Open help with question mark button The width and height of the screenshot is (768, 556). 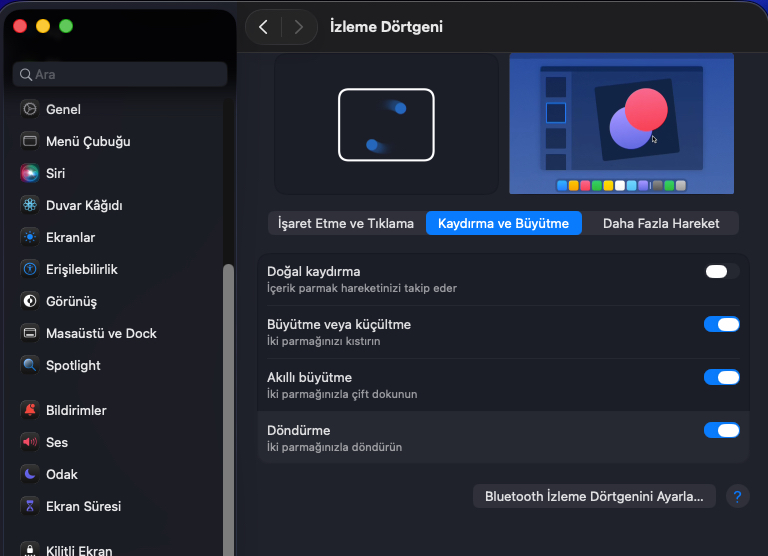tap(737, 496)
